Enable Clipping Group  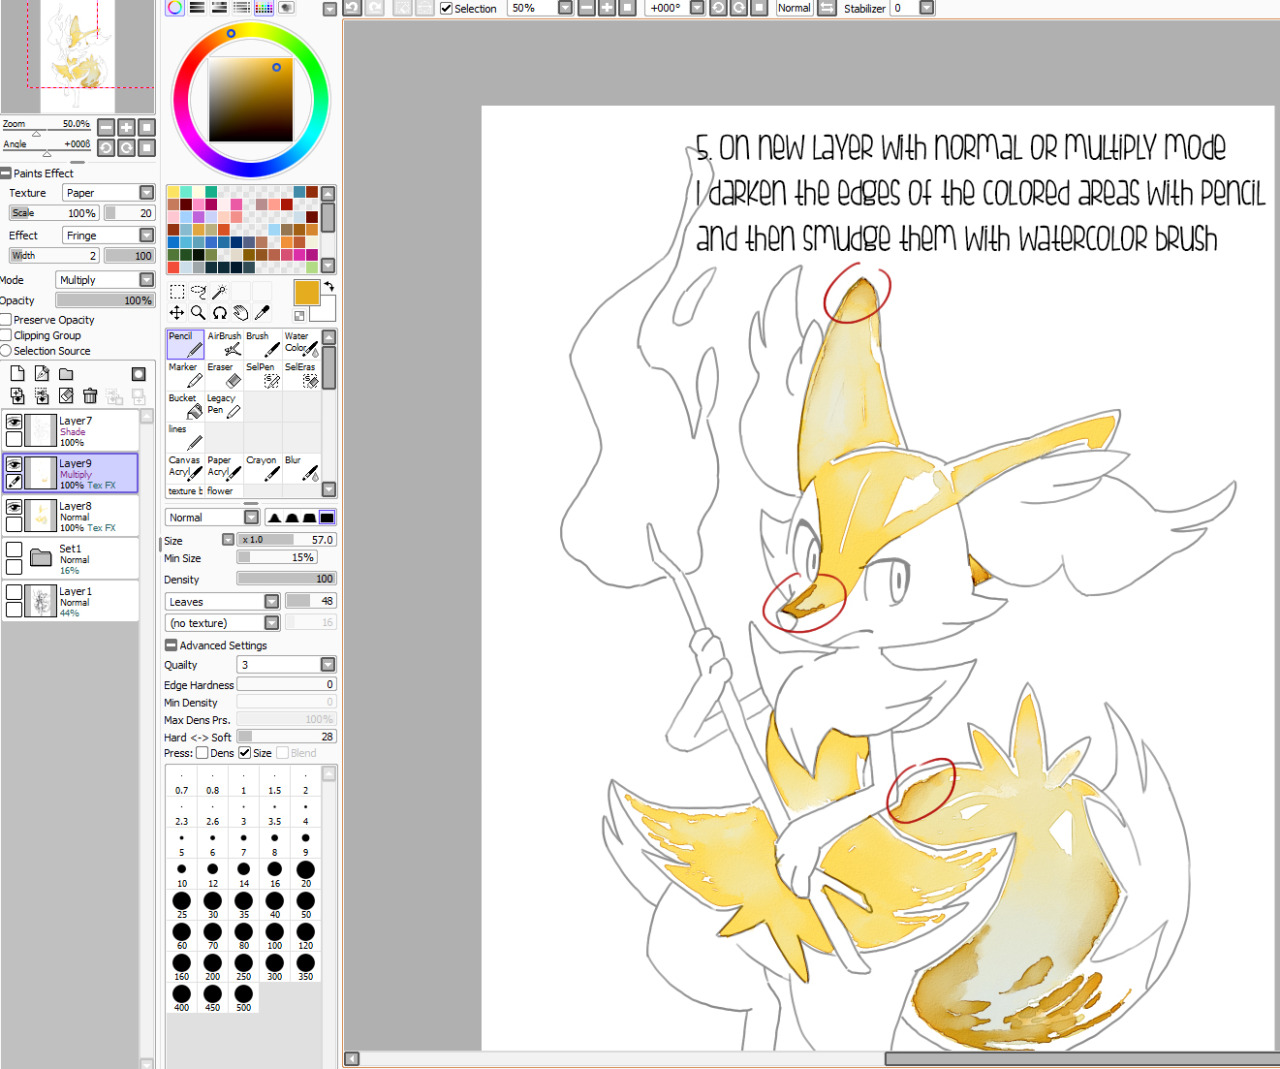[6, 335]
